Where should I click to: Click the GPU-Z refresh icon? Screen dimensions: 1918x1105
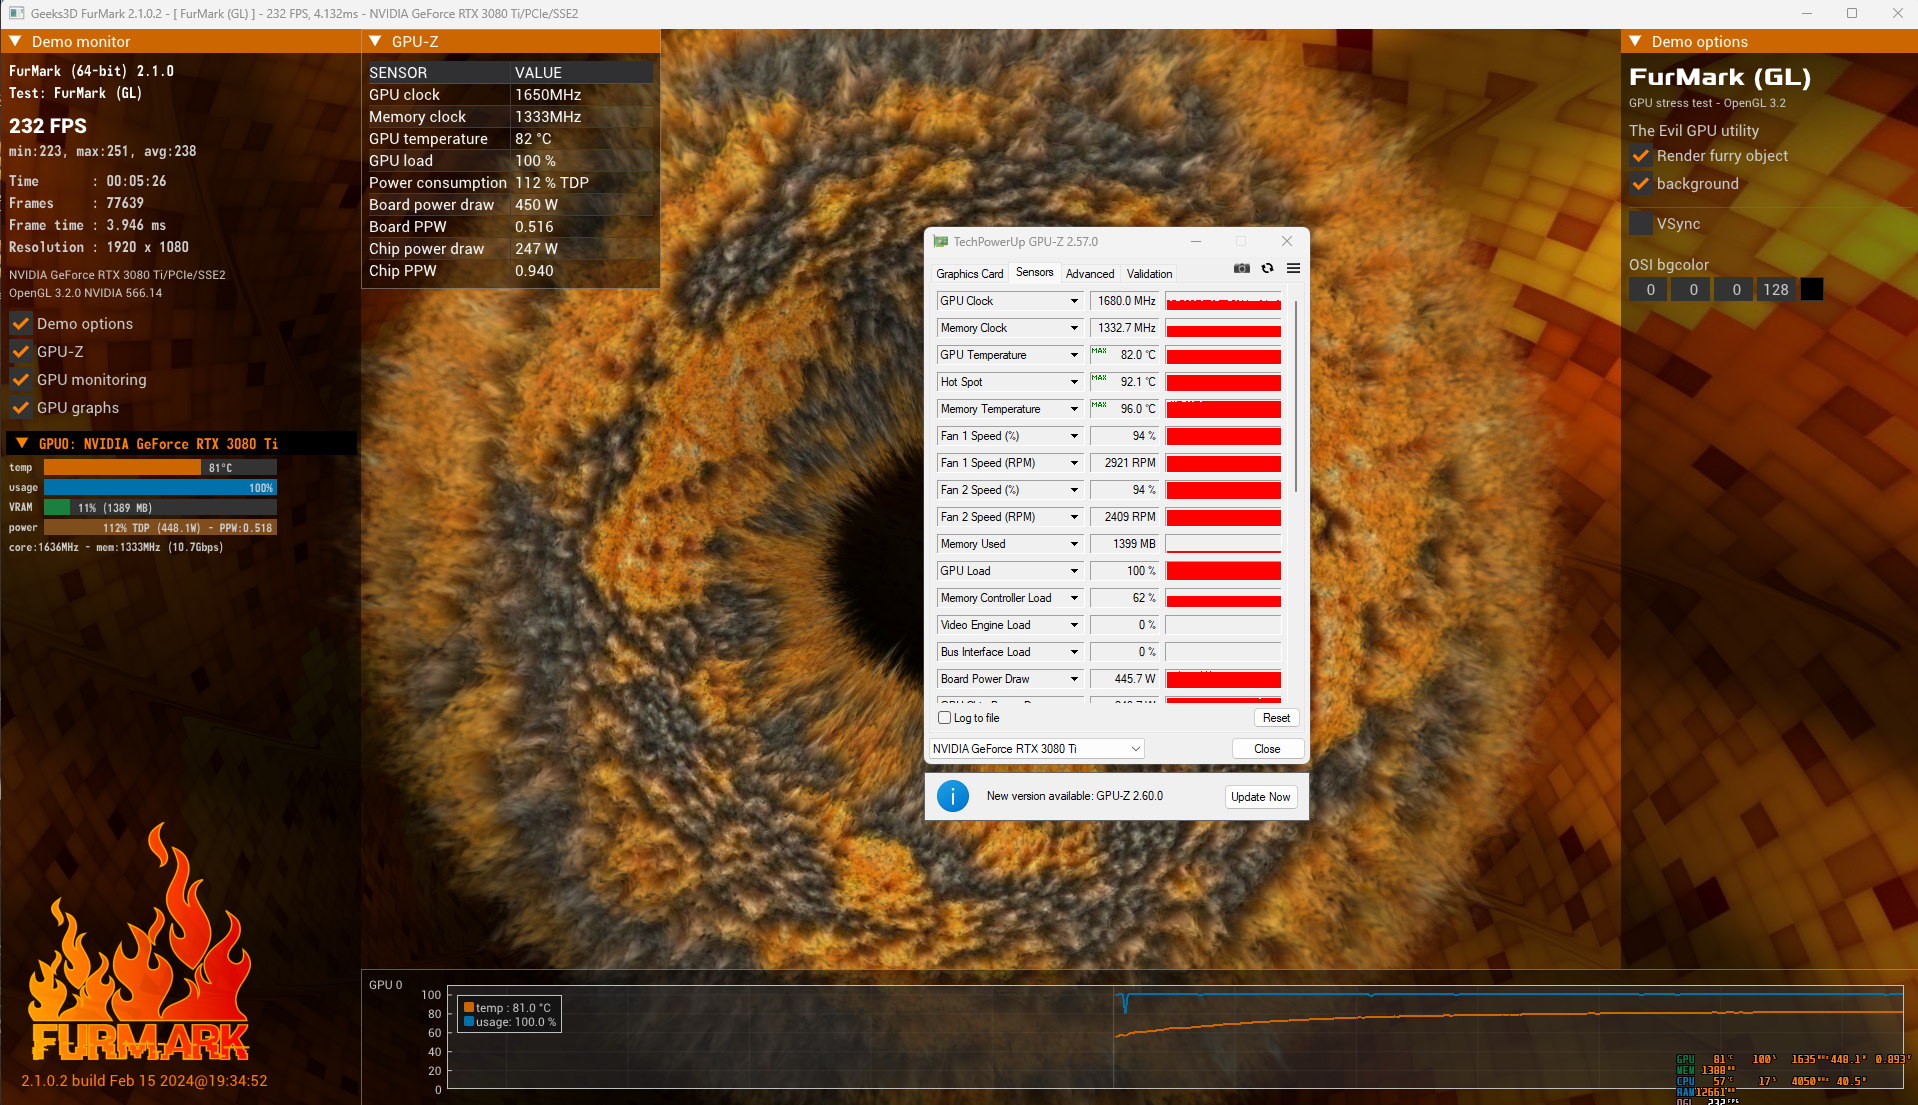(x=1267, y=268)
